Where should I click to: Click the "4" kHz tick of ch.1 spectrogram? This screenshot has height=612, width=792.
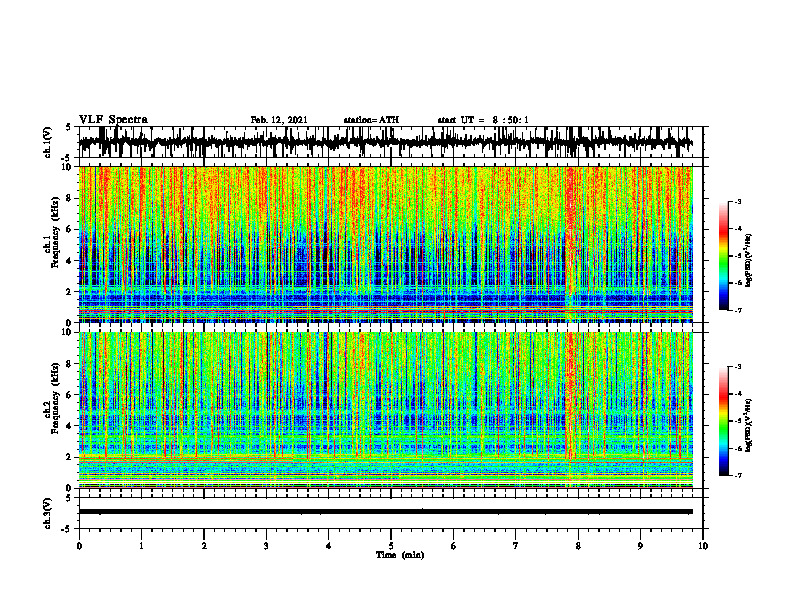click(70, 261)
